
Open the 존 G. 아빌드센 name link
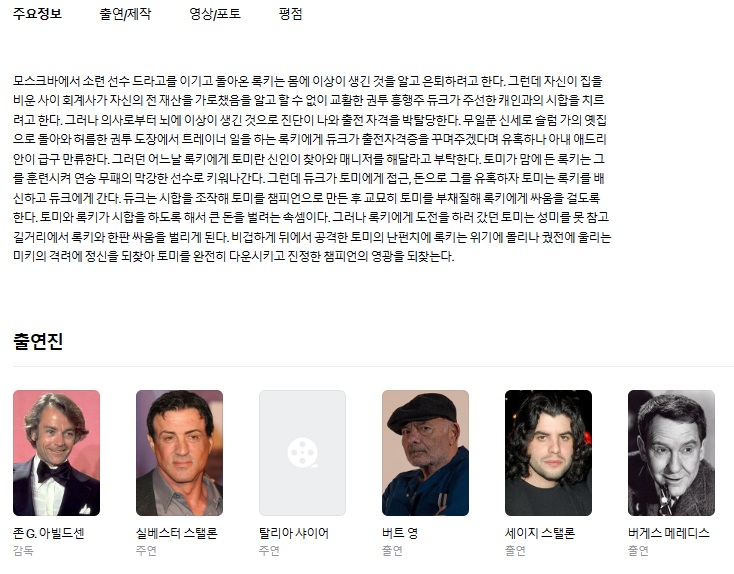(49, 533)
